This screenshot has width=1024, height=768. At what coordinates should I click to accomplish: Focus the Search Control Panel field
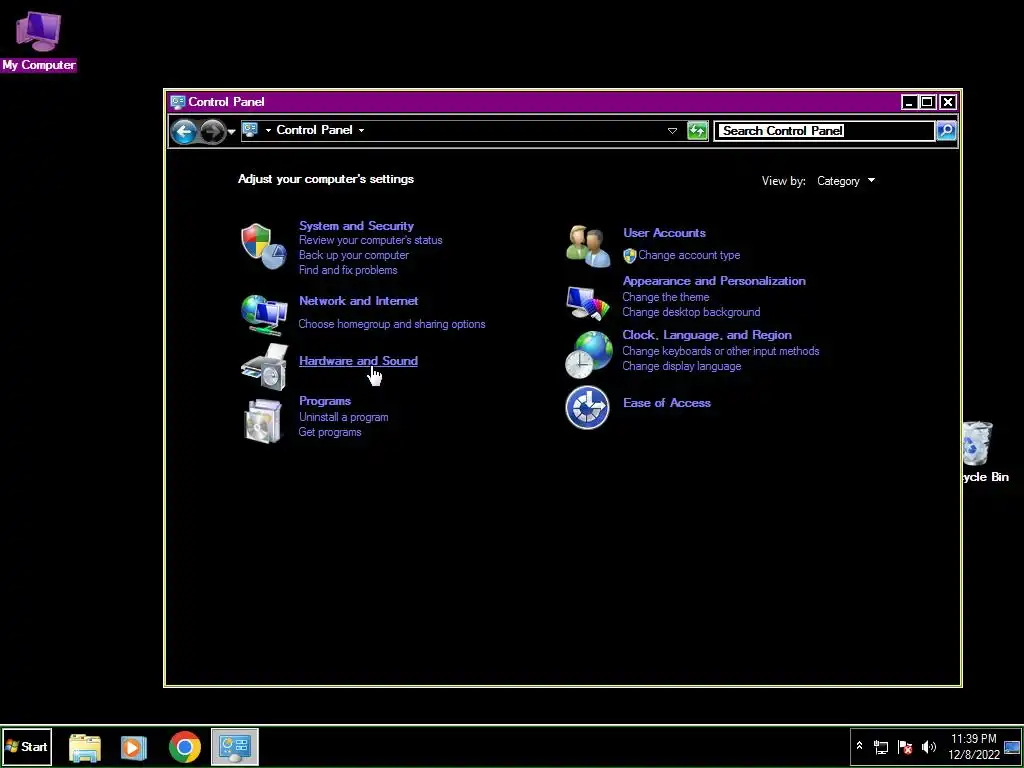click(x=825, y=131)
